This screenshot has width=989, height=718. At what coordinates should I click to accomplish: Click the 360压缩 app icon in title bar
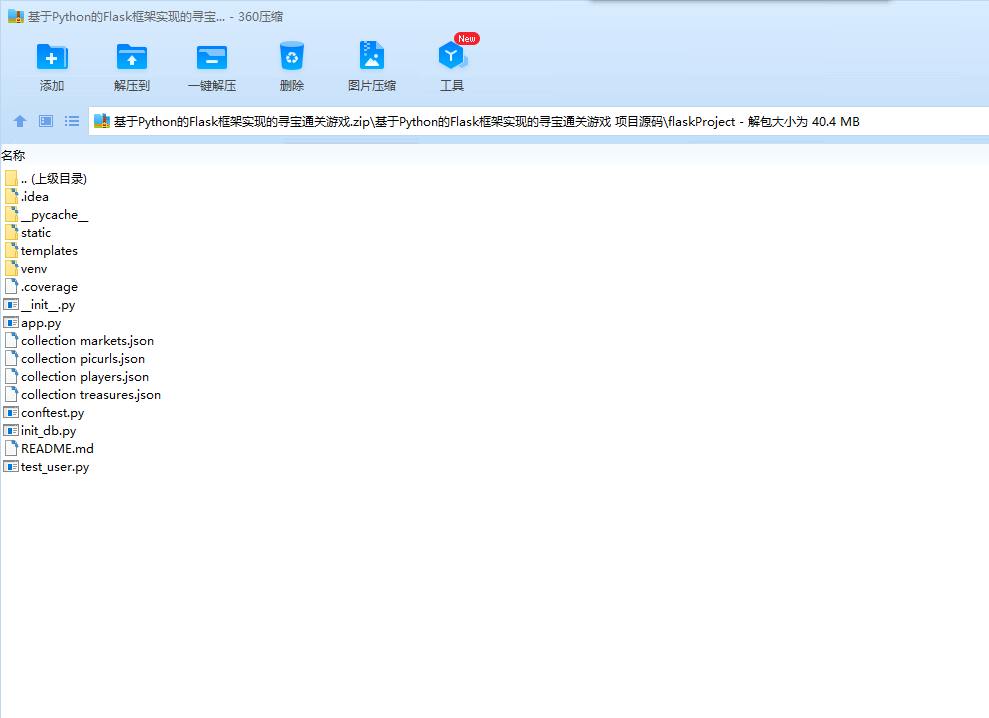click(x=16, y=16)
